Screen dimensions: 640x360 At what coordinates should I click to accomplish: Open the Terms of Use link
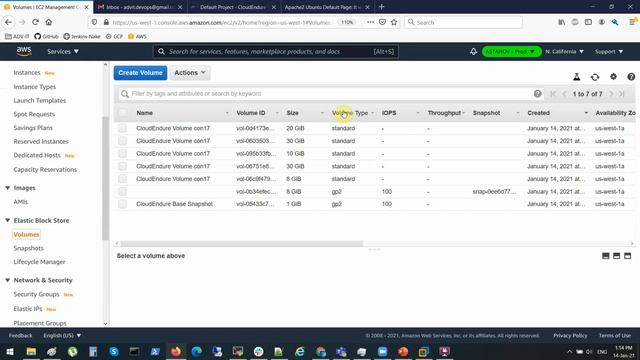tap(615, 336)
